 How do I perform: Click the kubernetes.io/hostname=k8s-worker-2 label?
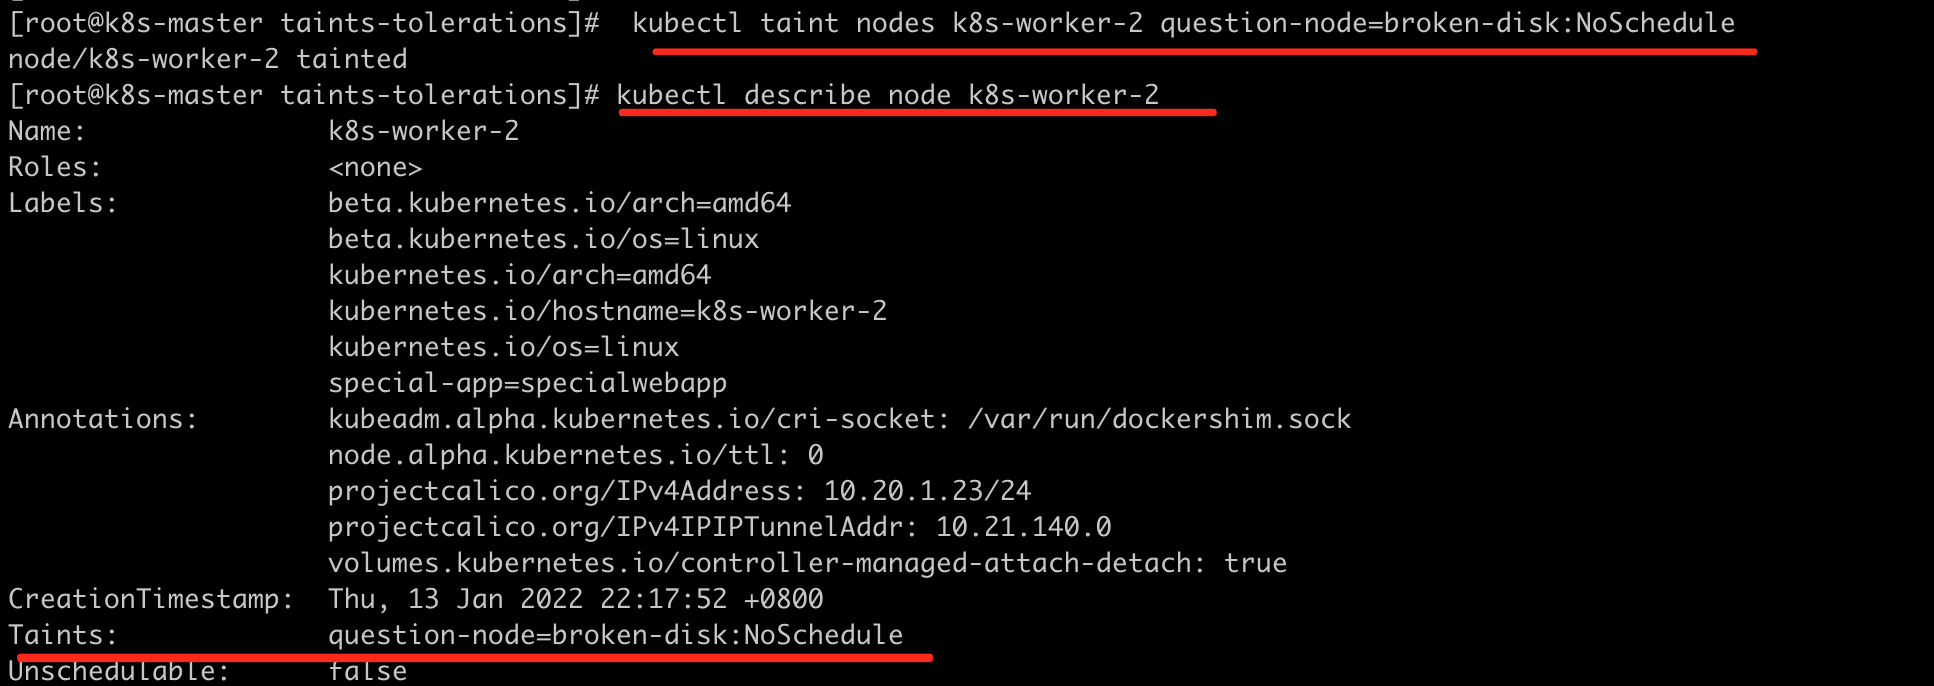click(607, 311)
